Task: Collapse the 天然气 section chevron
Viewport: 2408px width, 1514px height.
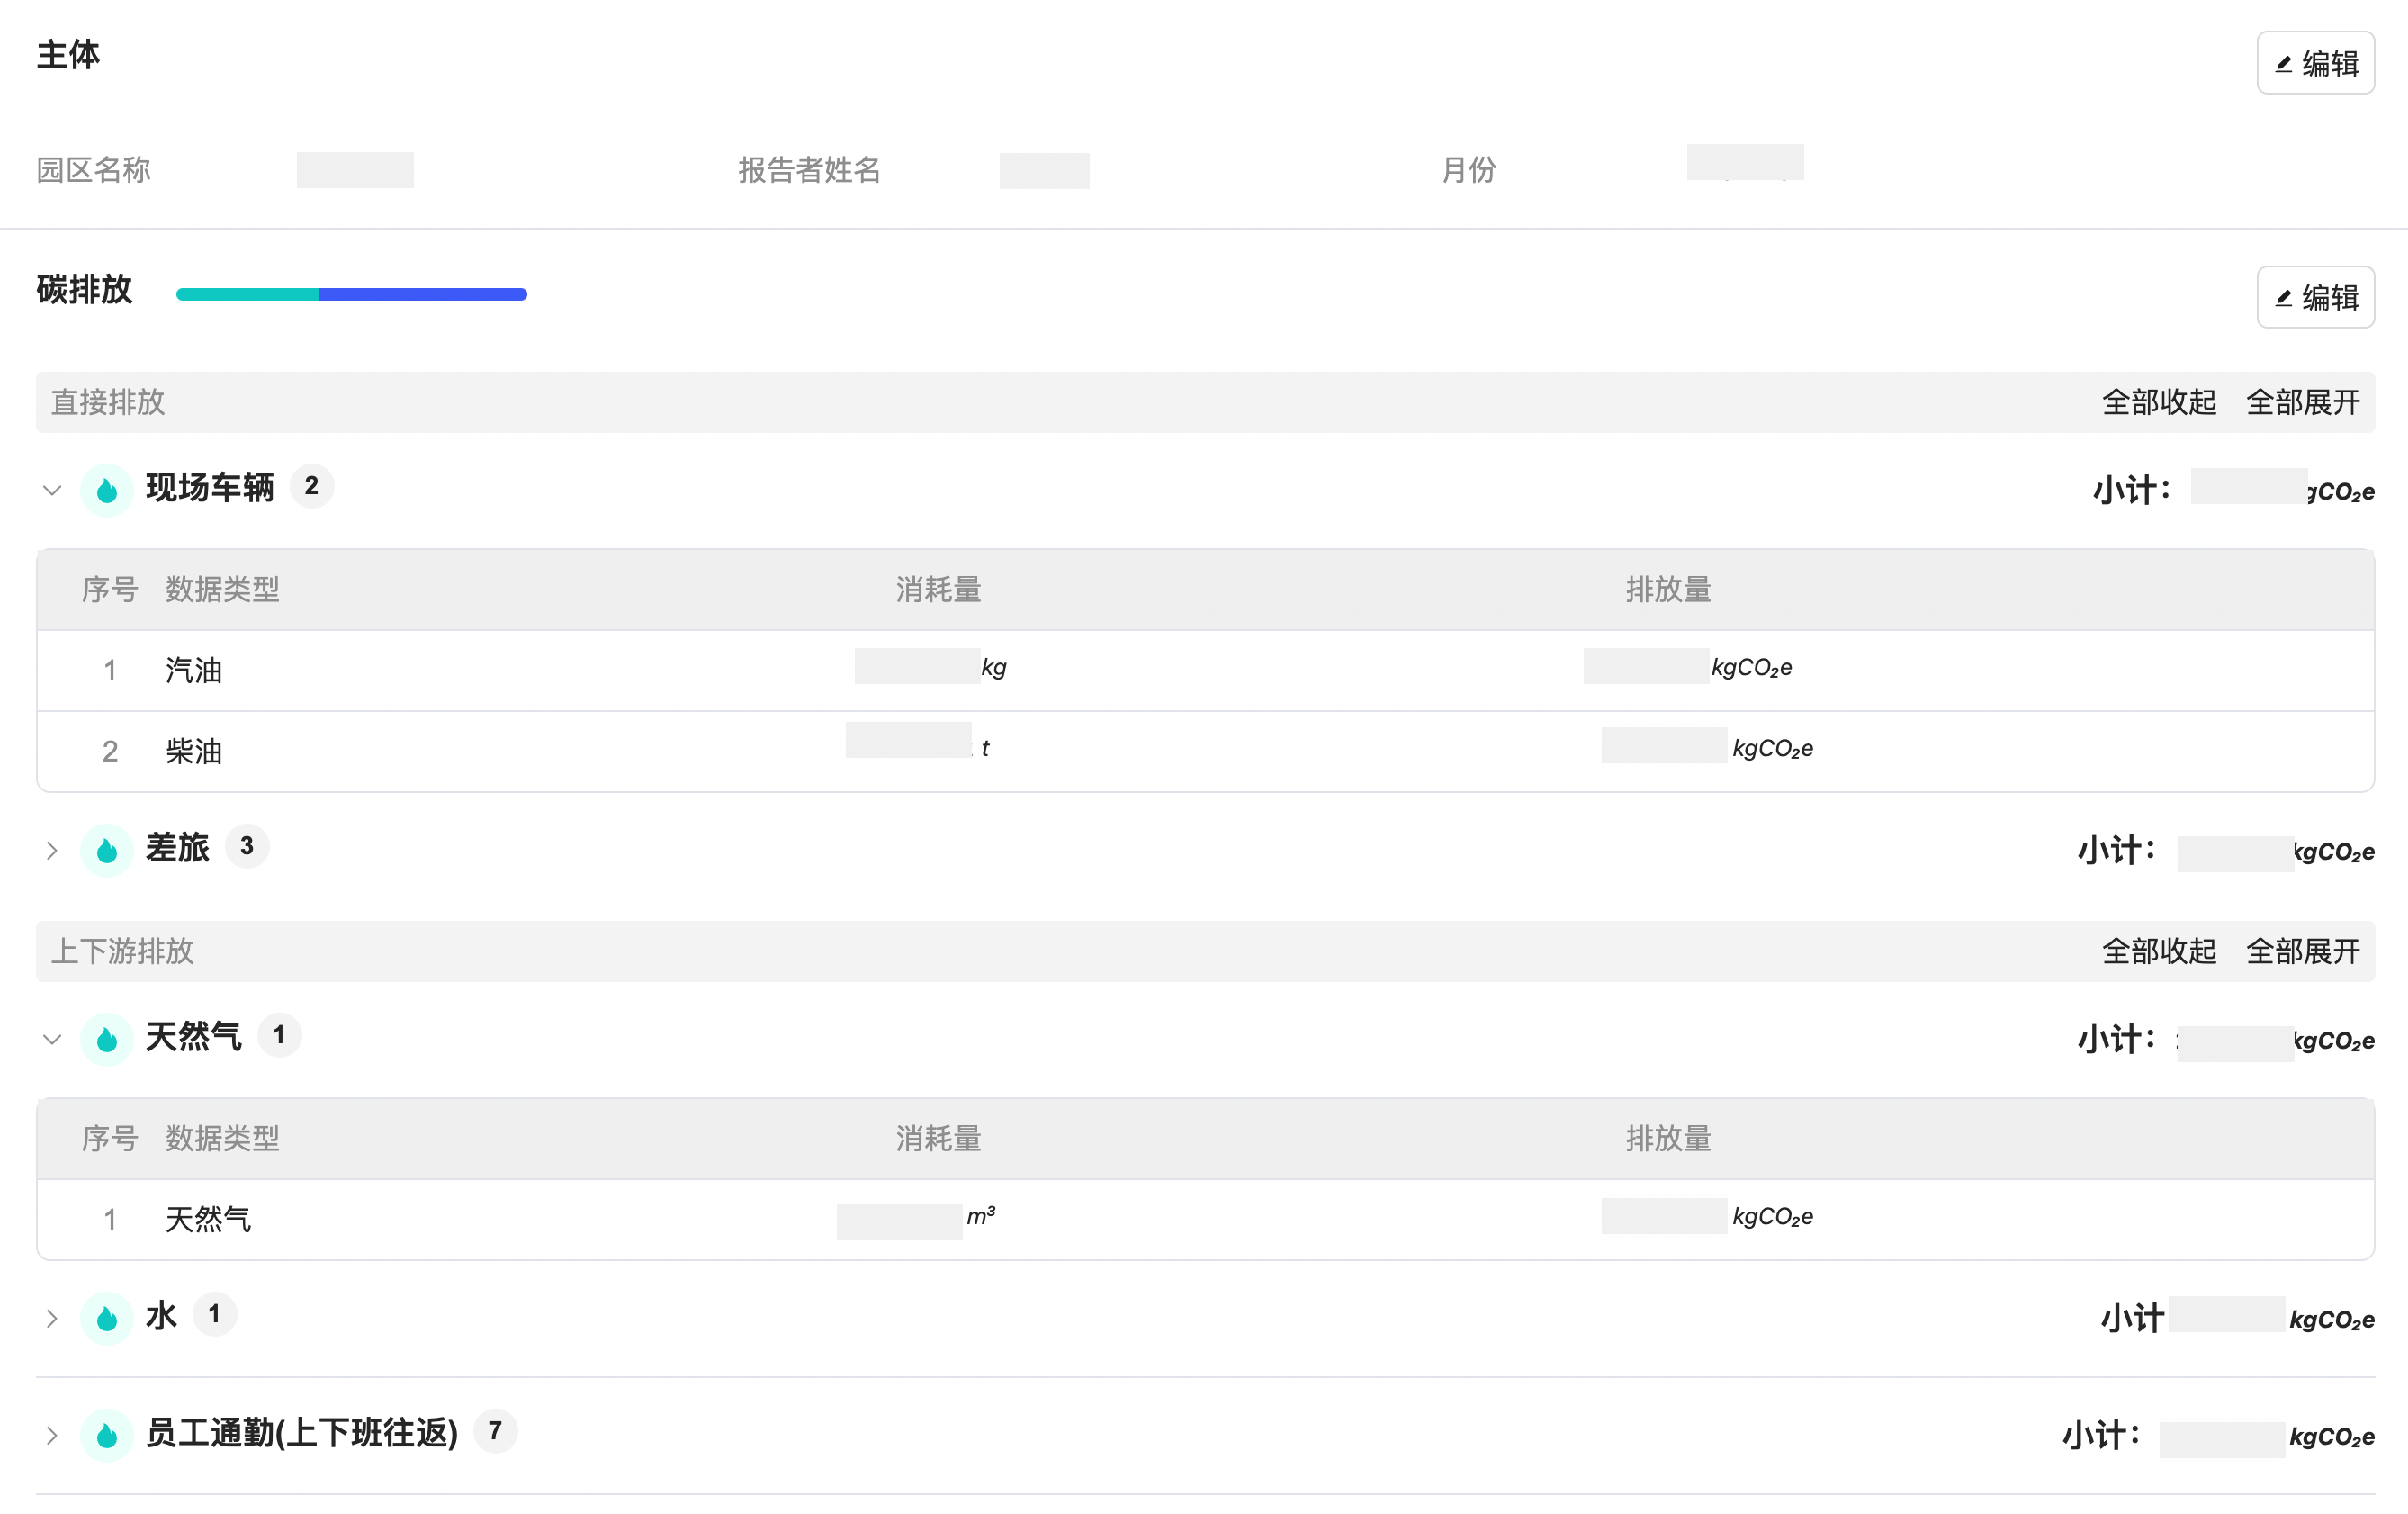Action: click(52, 1039)
